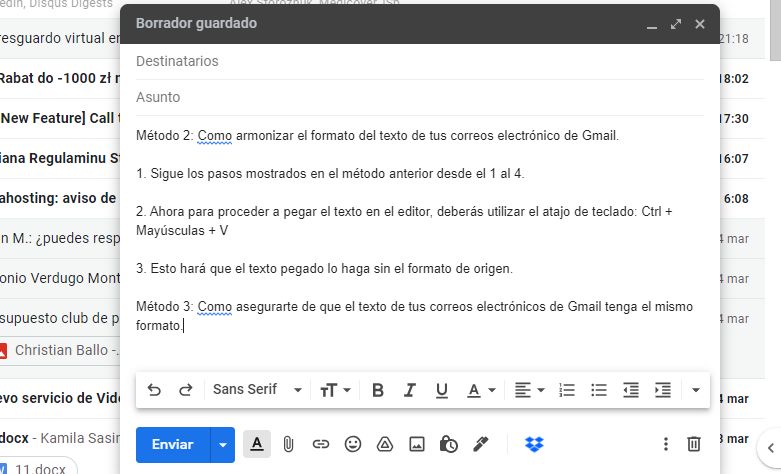Click the word 'Método 3:' in the body
Screen dimensions: 781x474
click(164, 306)
